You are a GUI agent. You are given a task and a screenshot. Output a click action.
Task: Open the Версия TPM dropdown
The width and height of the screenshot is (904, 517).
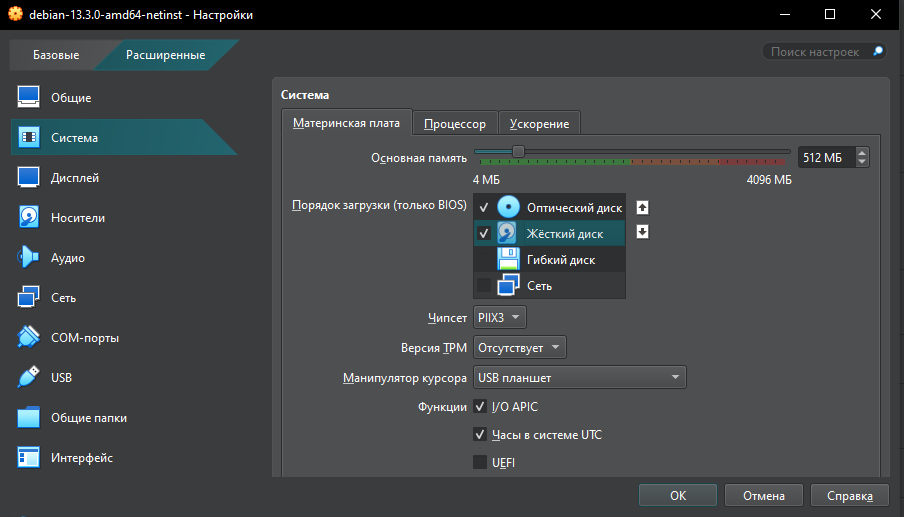tap(520, 348)
